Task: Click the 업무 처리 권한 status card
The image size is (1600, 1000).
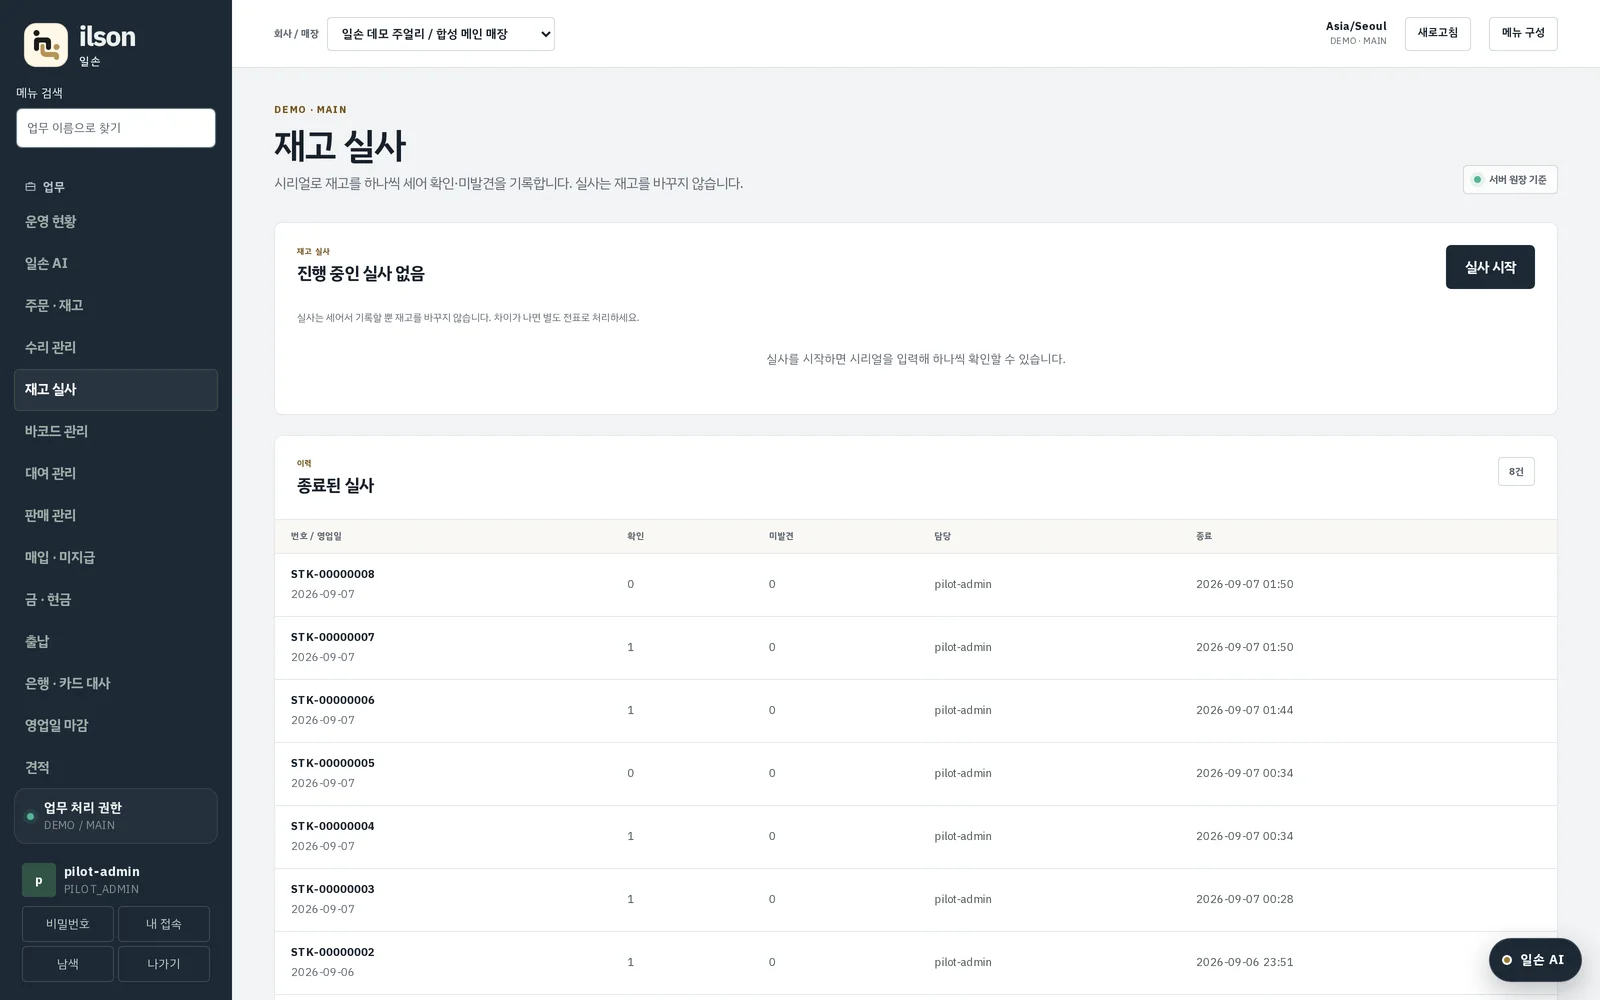Action: 116,816
